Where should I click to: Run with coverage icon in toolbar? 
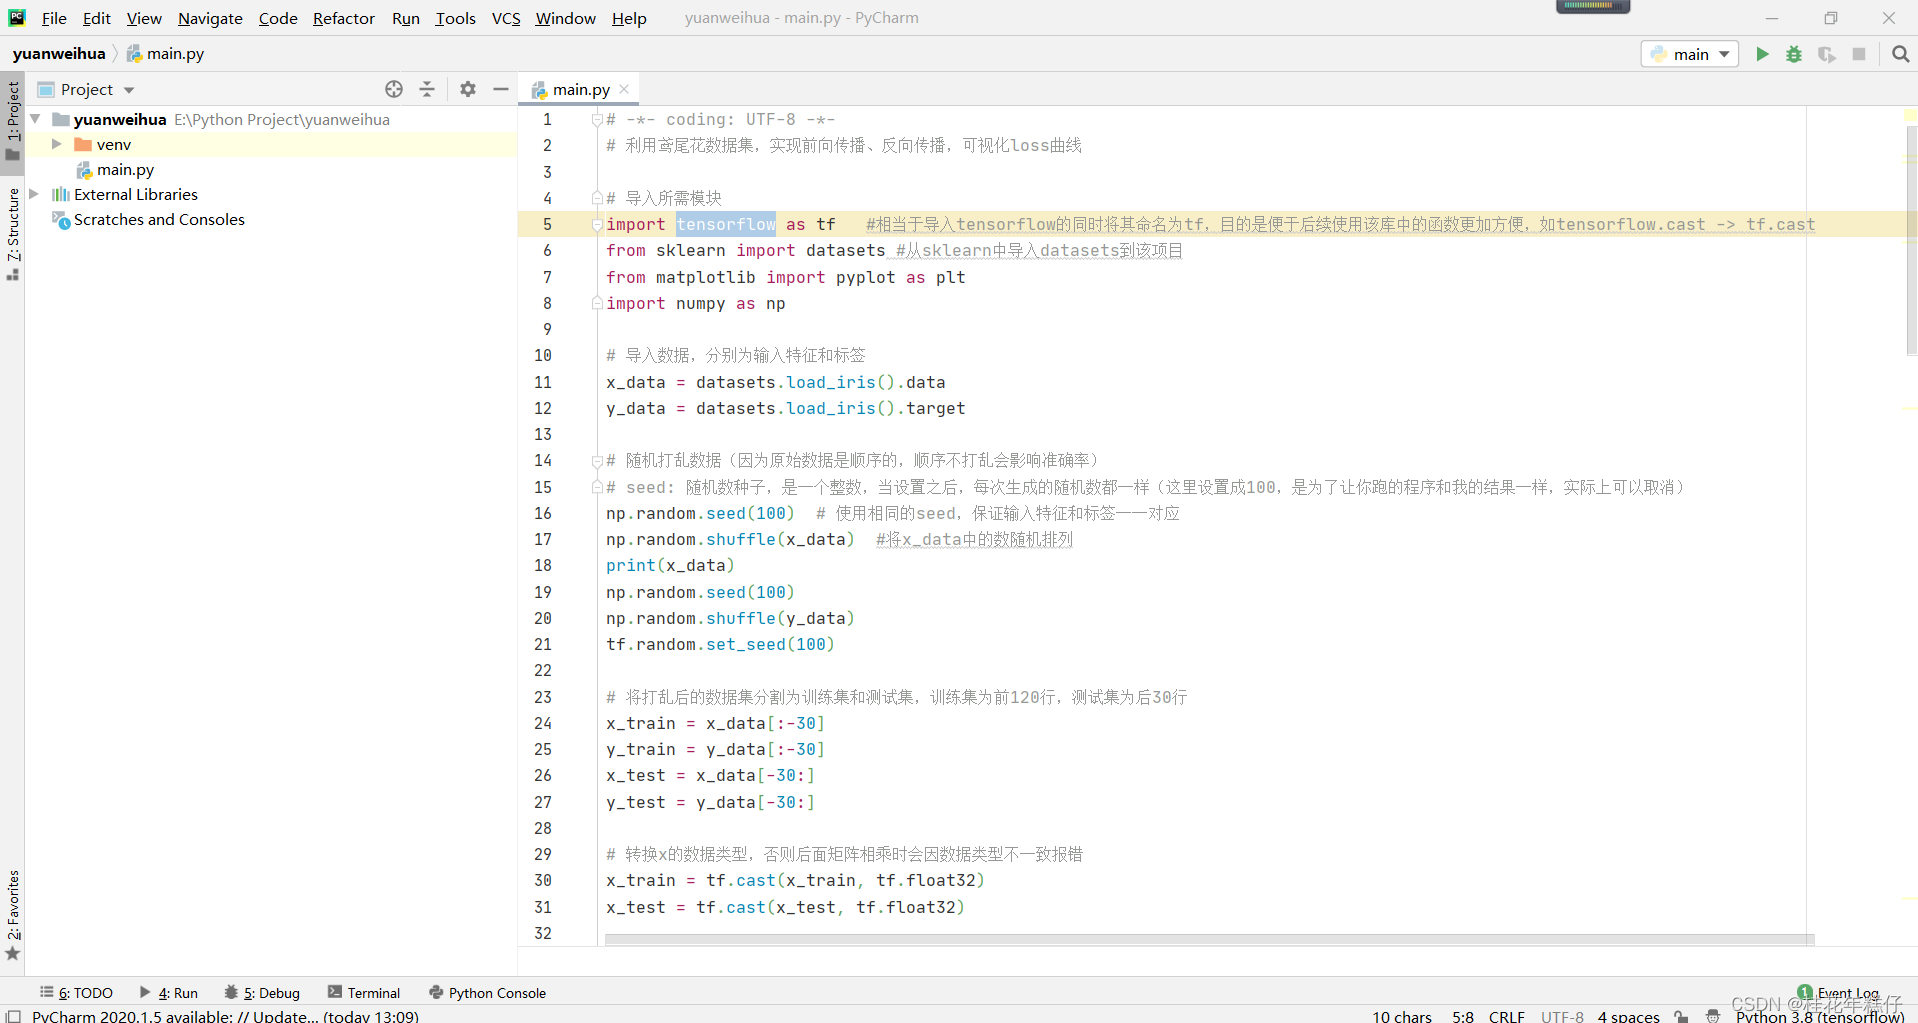tap(1826, 54)
